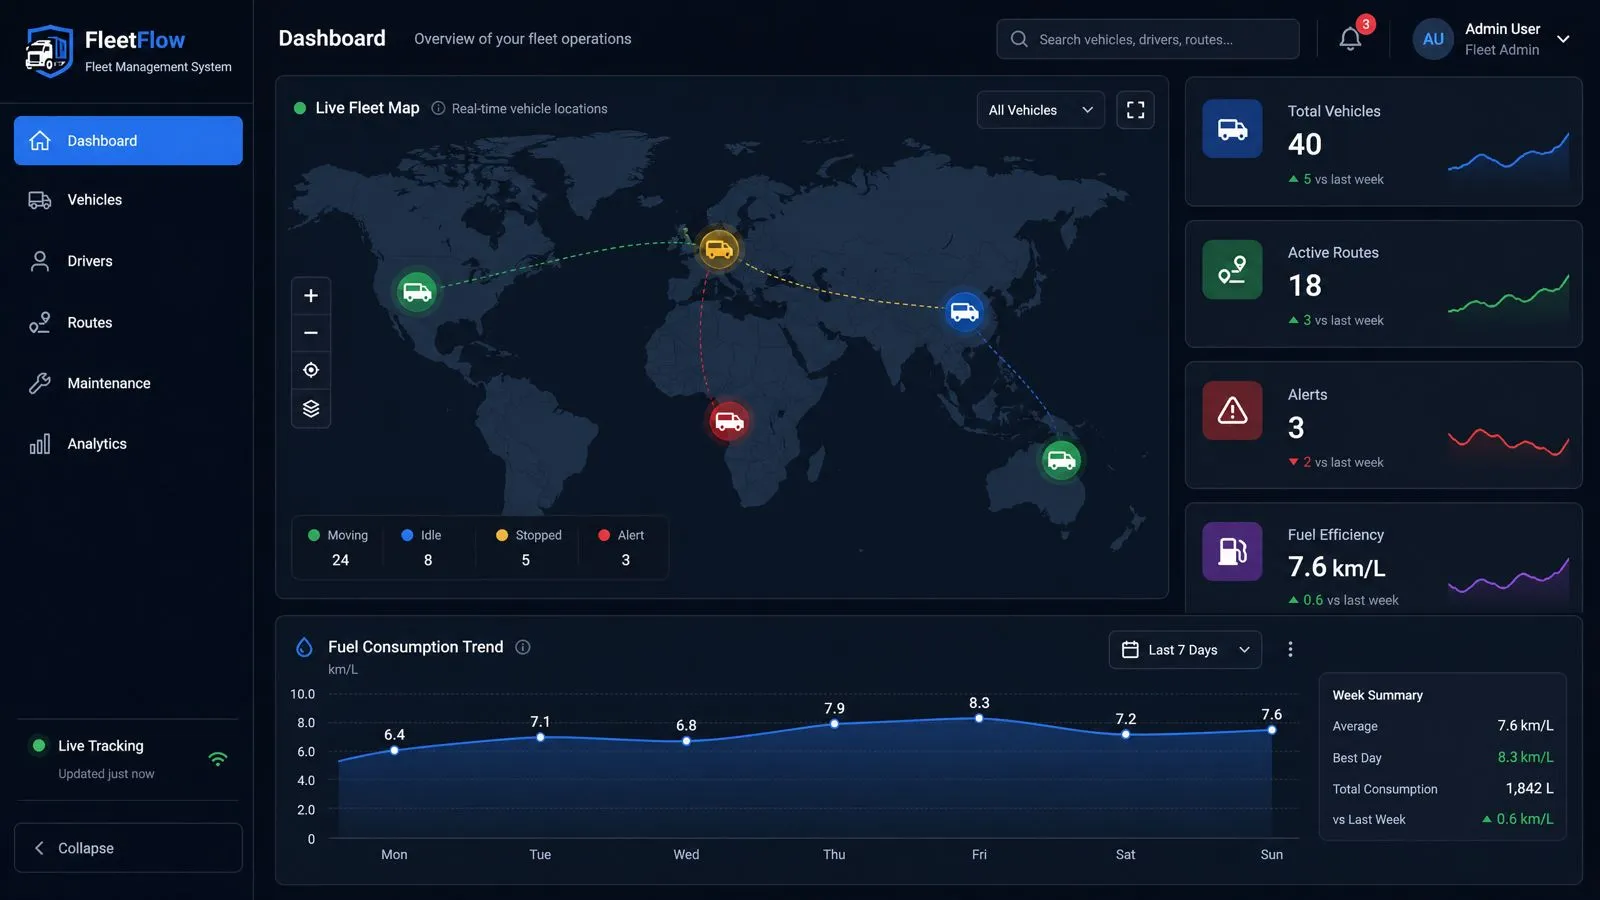Click the FleetFlow truck logo
This screenshot has width=1600, height=900.
pos(48,51)
